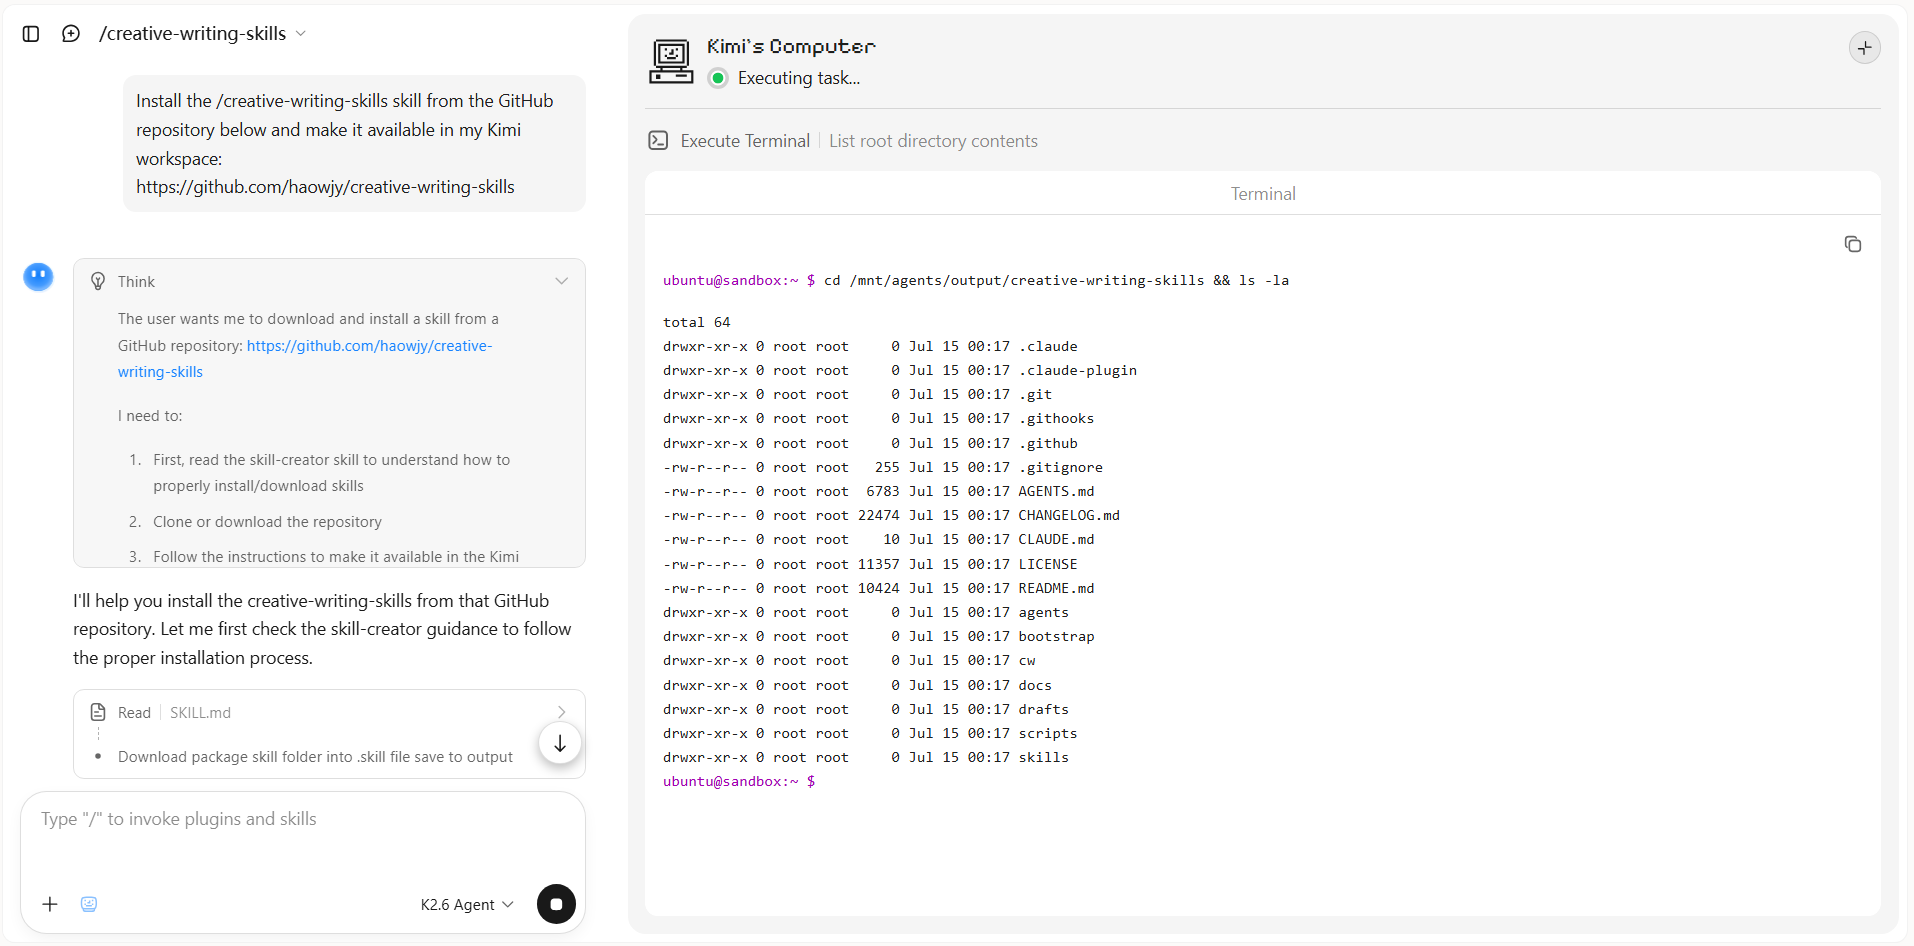Click the green Executing task status indicator

pyautogui.click(x=718, y=78)
